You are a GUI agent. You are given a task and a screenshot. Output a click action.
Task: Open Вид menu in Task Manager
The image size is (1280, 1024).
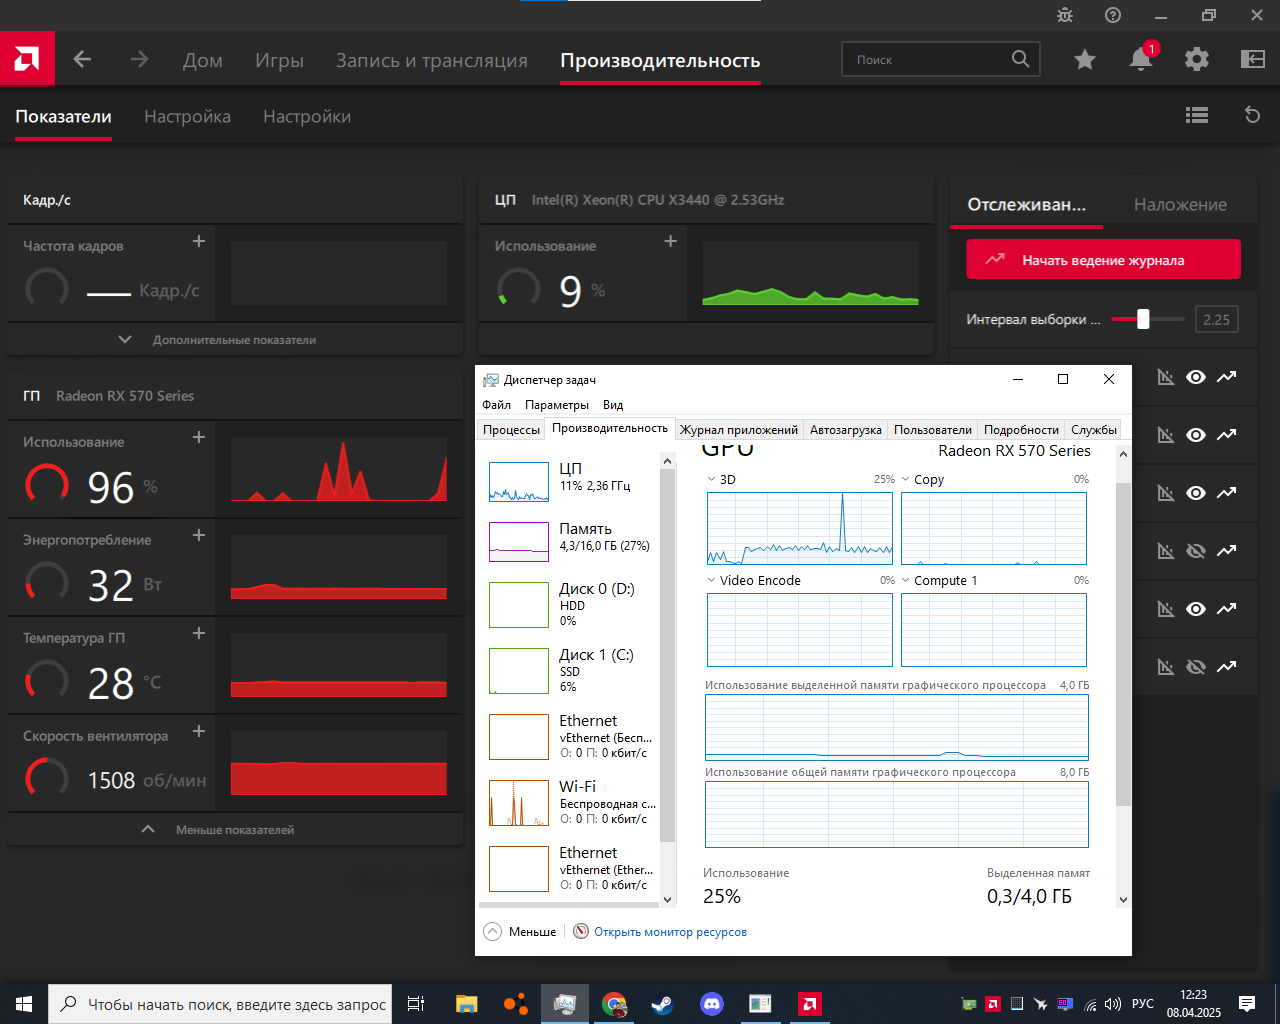point(613,405)
